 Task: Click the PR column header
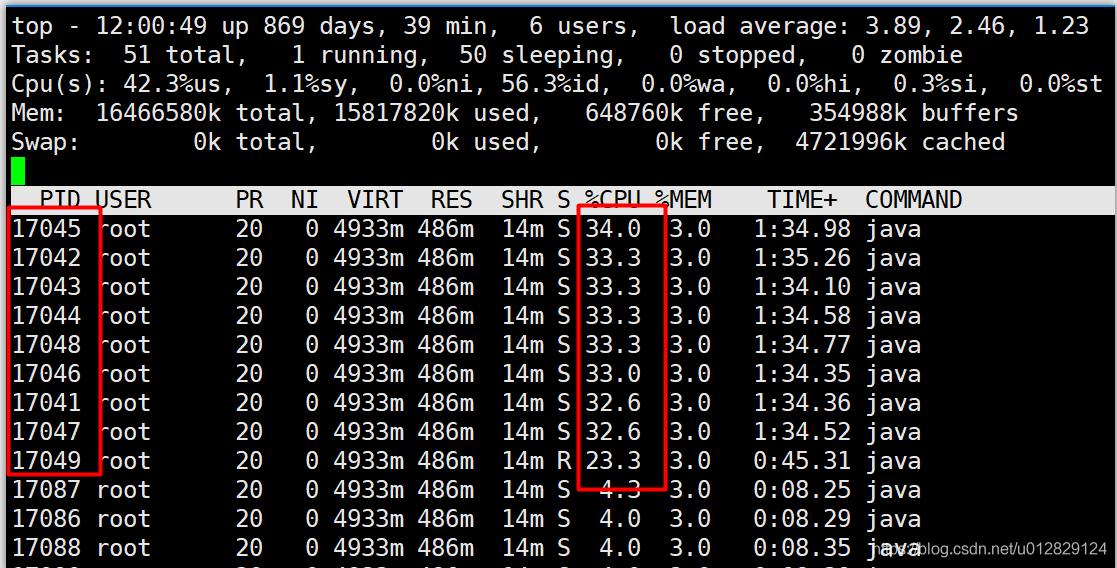[x=249, y=200]
